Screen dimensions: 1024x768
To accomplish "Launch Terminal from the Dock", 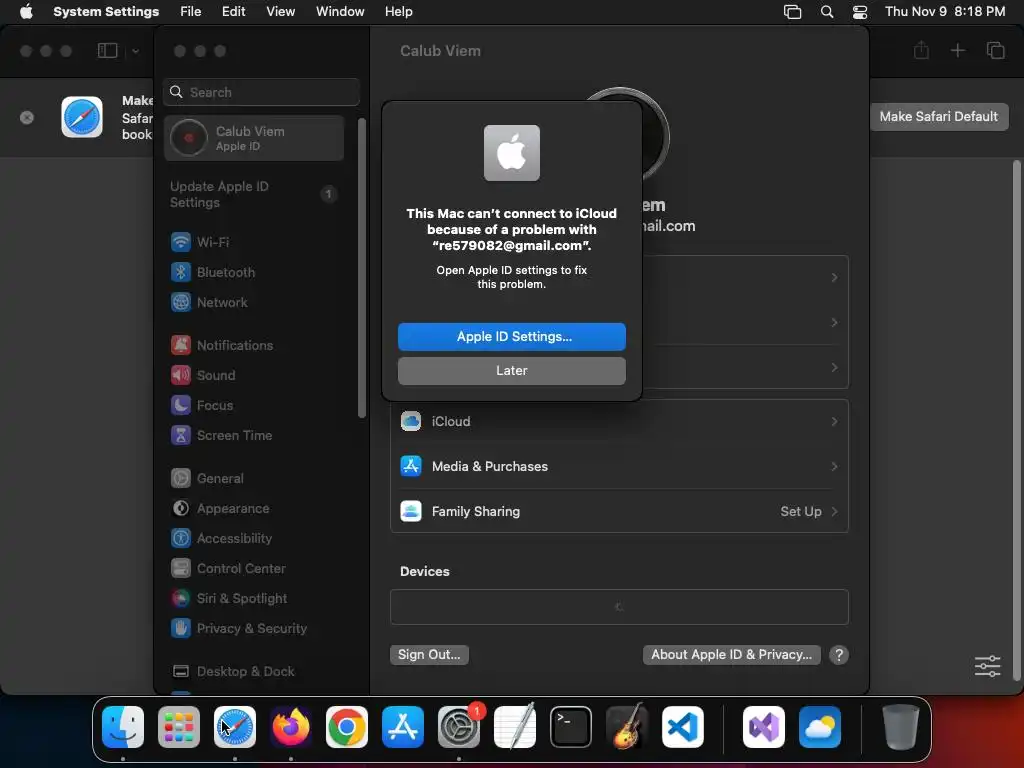I will [571, 727].
